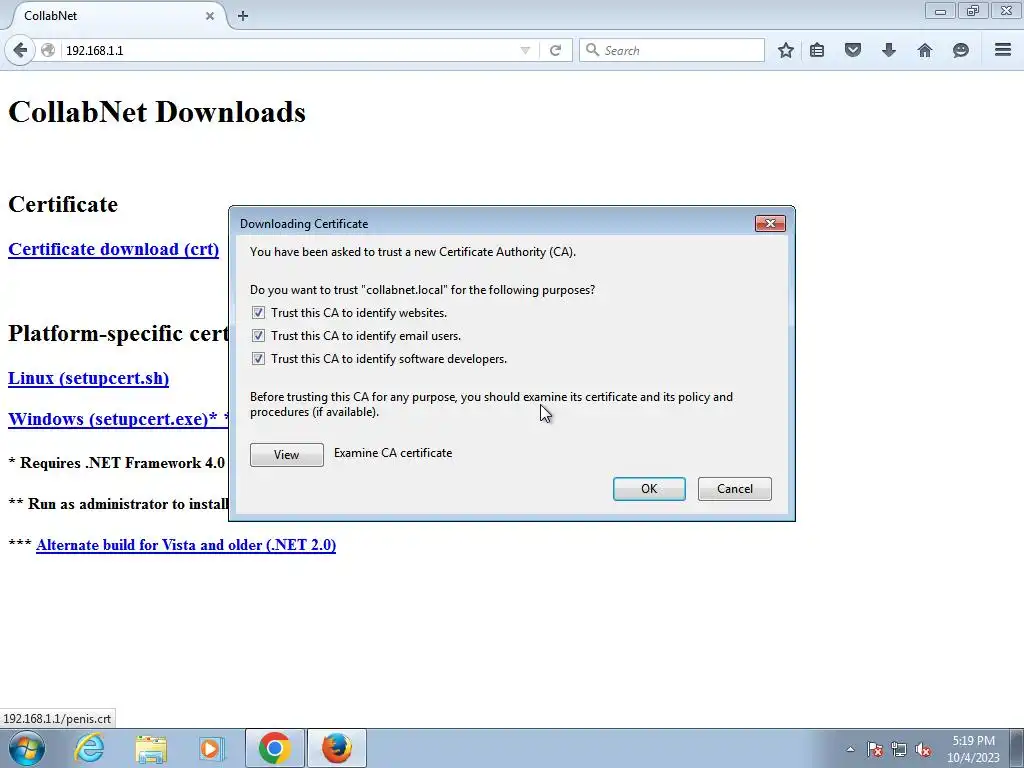
Task: Confirm the certificate dialog with OK
Action: pos(649,488)
